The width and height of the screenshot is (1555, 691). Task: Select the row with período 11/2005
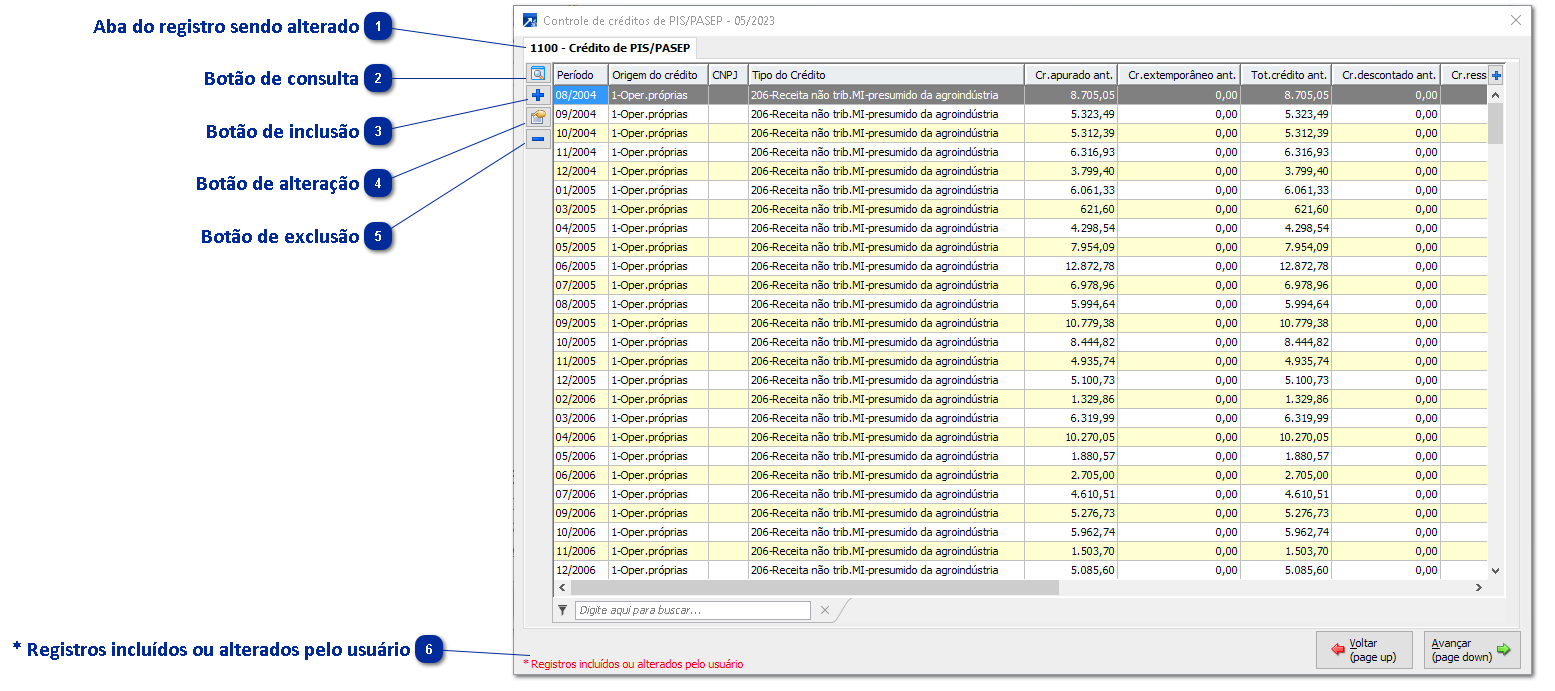tap(1020, 361)
